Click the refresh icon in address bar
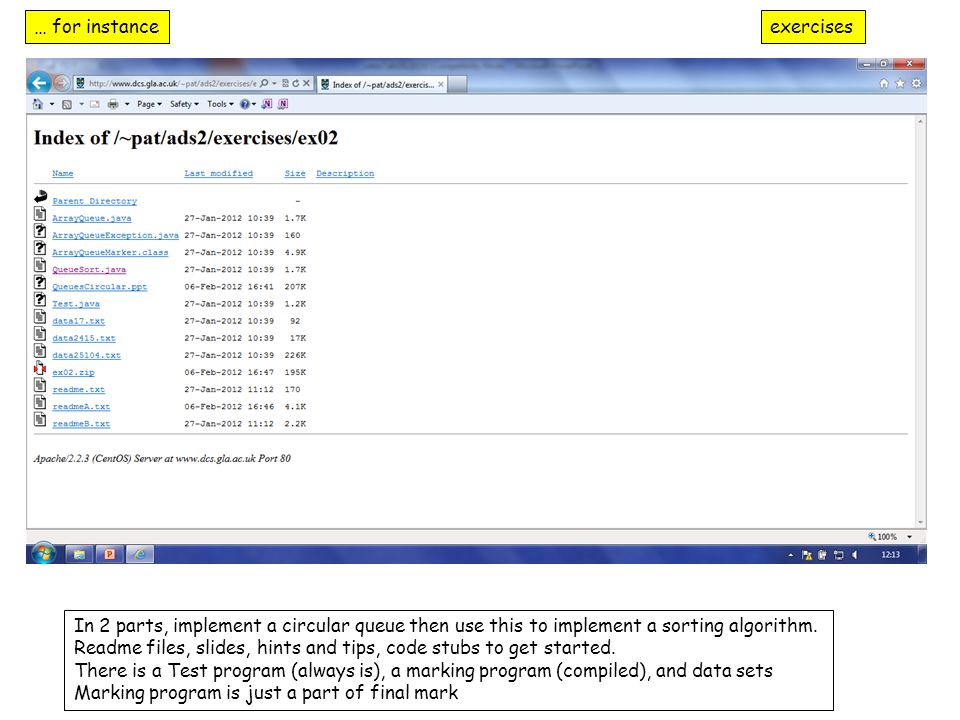This screenshot has height=720, width=960. pos(296,83)
